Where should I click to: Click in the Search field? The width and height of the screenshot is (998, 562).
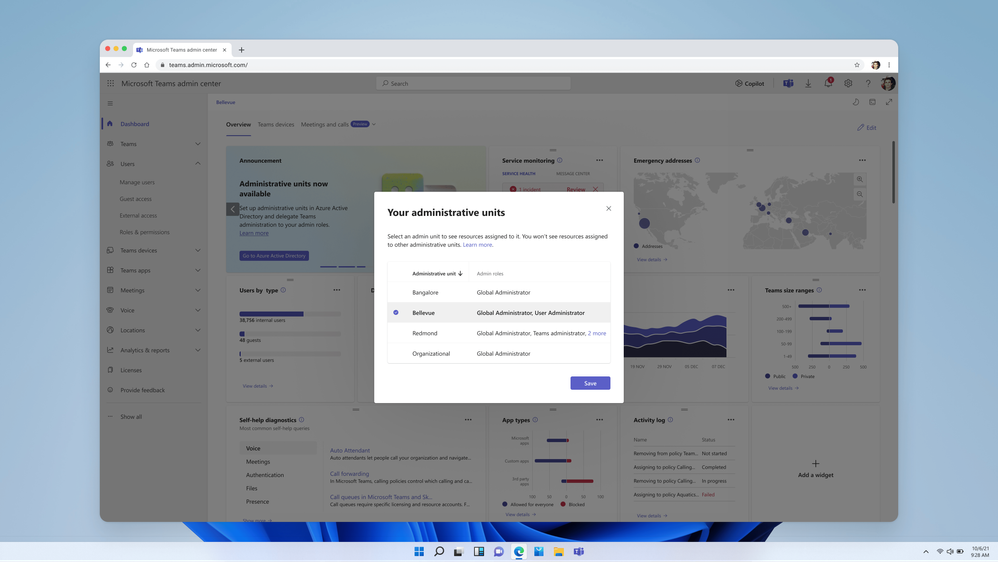coord(474,83)
